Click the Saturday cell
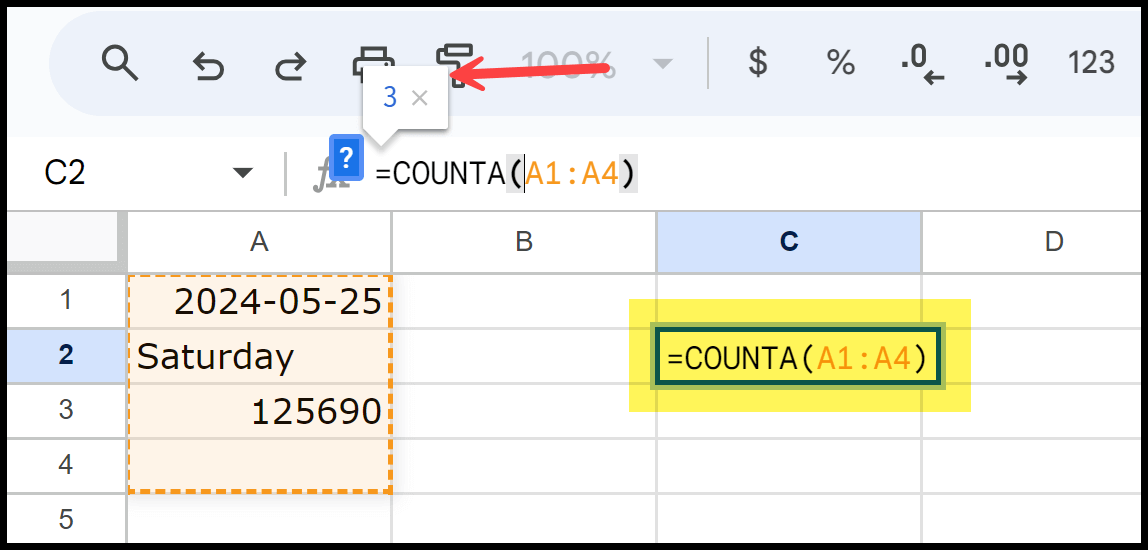This screenshot has height=550, width=1148. pos(259,356)
